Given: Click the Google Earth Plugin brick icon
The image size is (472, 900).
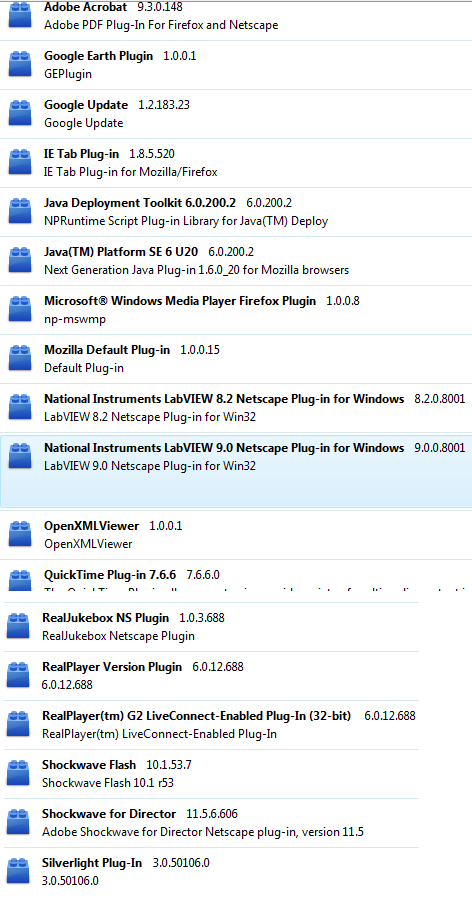Looking at the screenshot, I should click(20, 64).
